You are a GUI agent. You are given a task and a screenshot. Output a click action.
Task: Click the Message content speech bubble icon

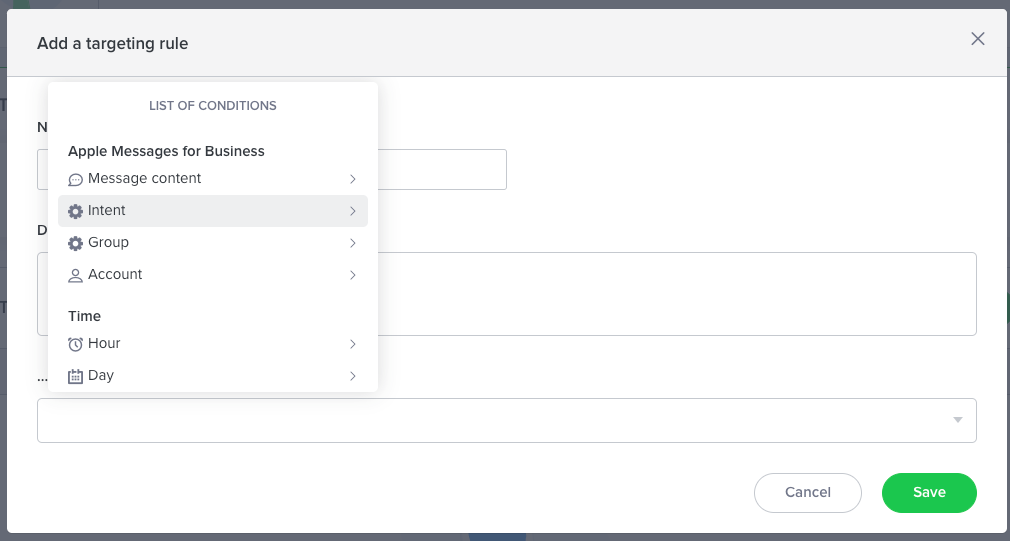(76, 180)
